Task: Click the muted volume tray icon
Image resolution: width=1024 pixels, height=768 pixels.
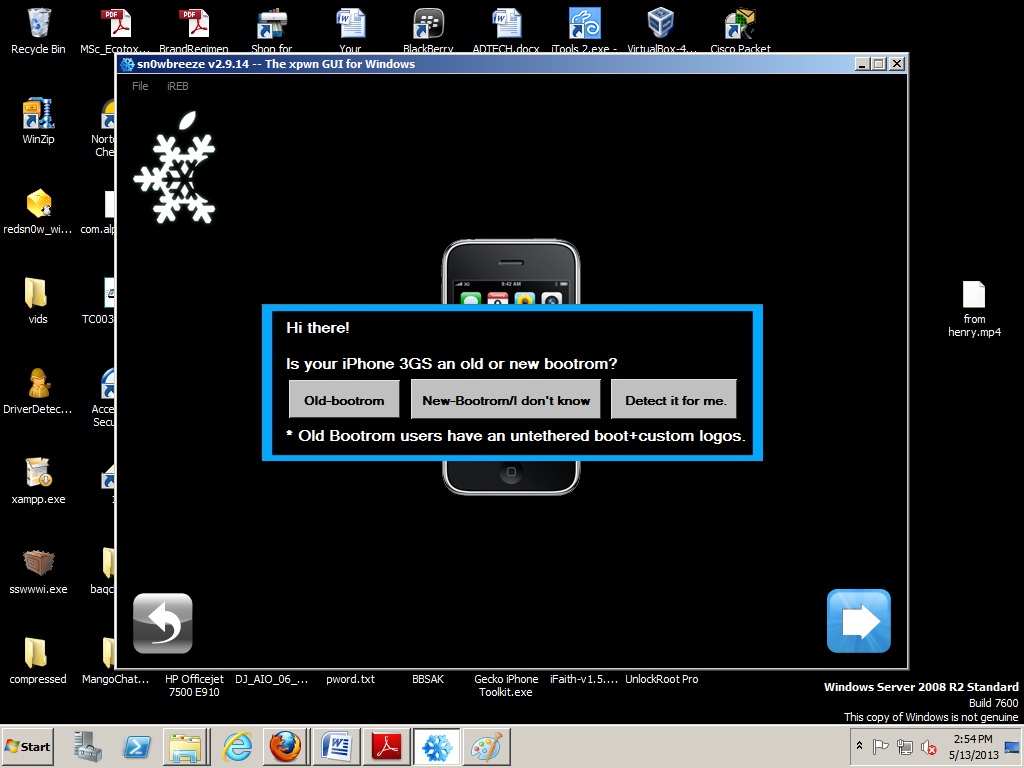Action: tap(928, 746)
